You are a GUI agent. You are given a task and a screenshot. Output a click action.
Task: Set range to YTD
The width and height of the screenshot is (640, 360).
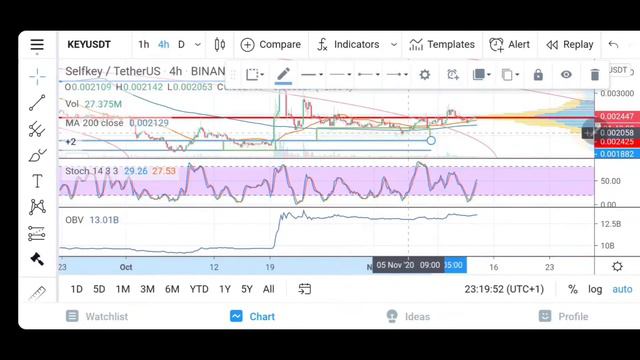pyautogui.click(x=199, y=289)
